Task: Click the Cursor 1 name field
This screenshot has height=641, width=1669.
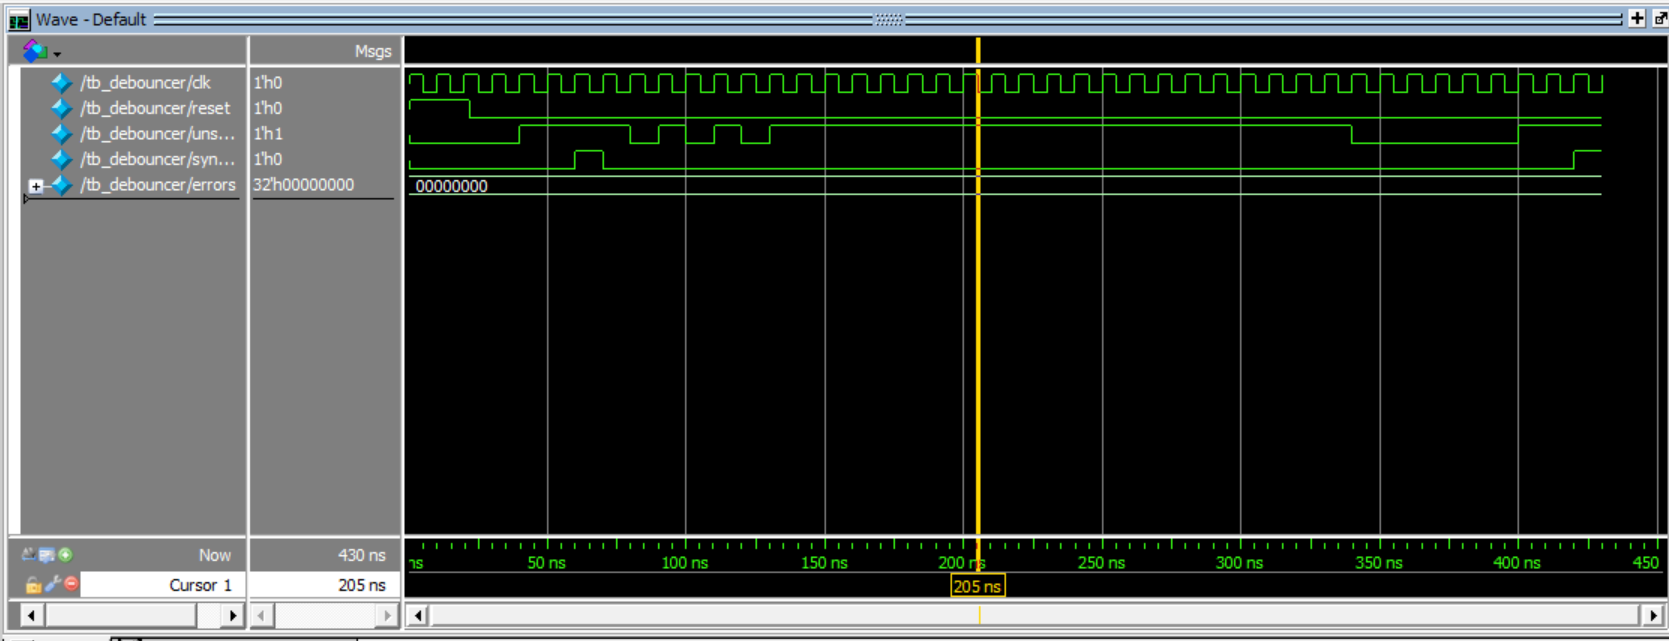Action: coord(160,585)
